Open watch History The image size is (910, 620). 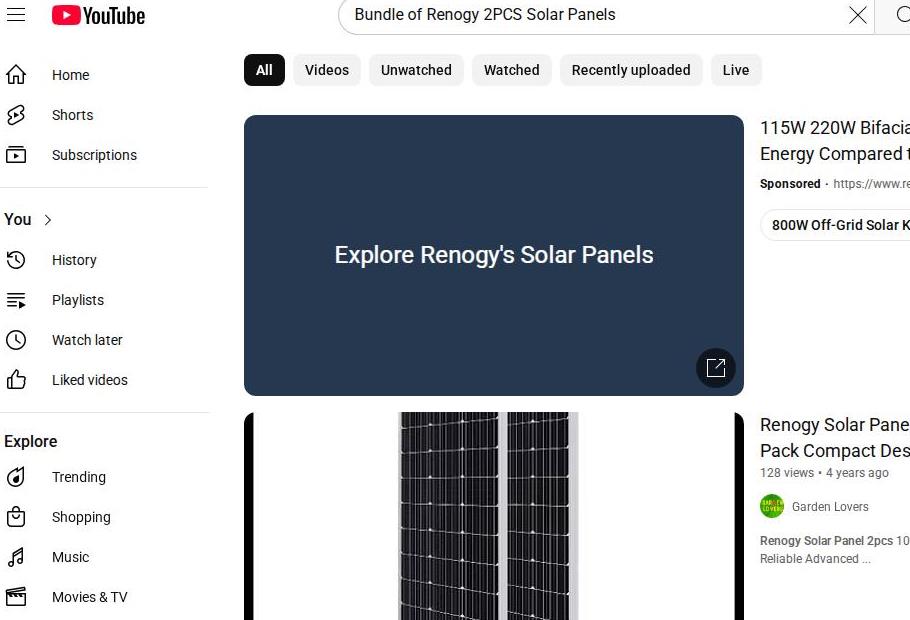tap(74, 260)
